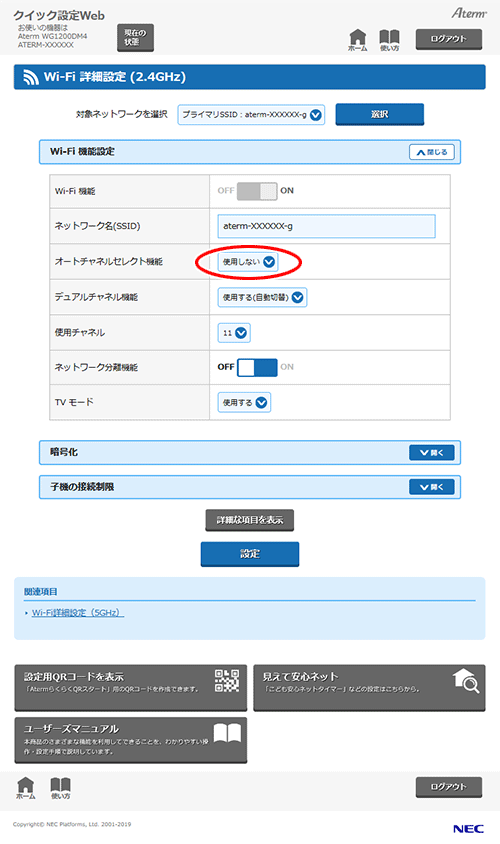The width and height of the screenshot is (500, 844).
Task: Click the footer home icon
Action: click(25, 788)
